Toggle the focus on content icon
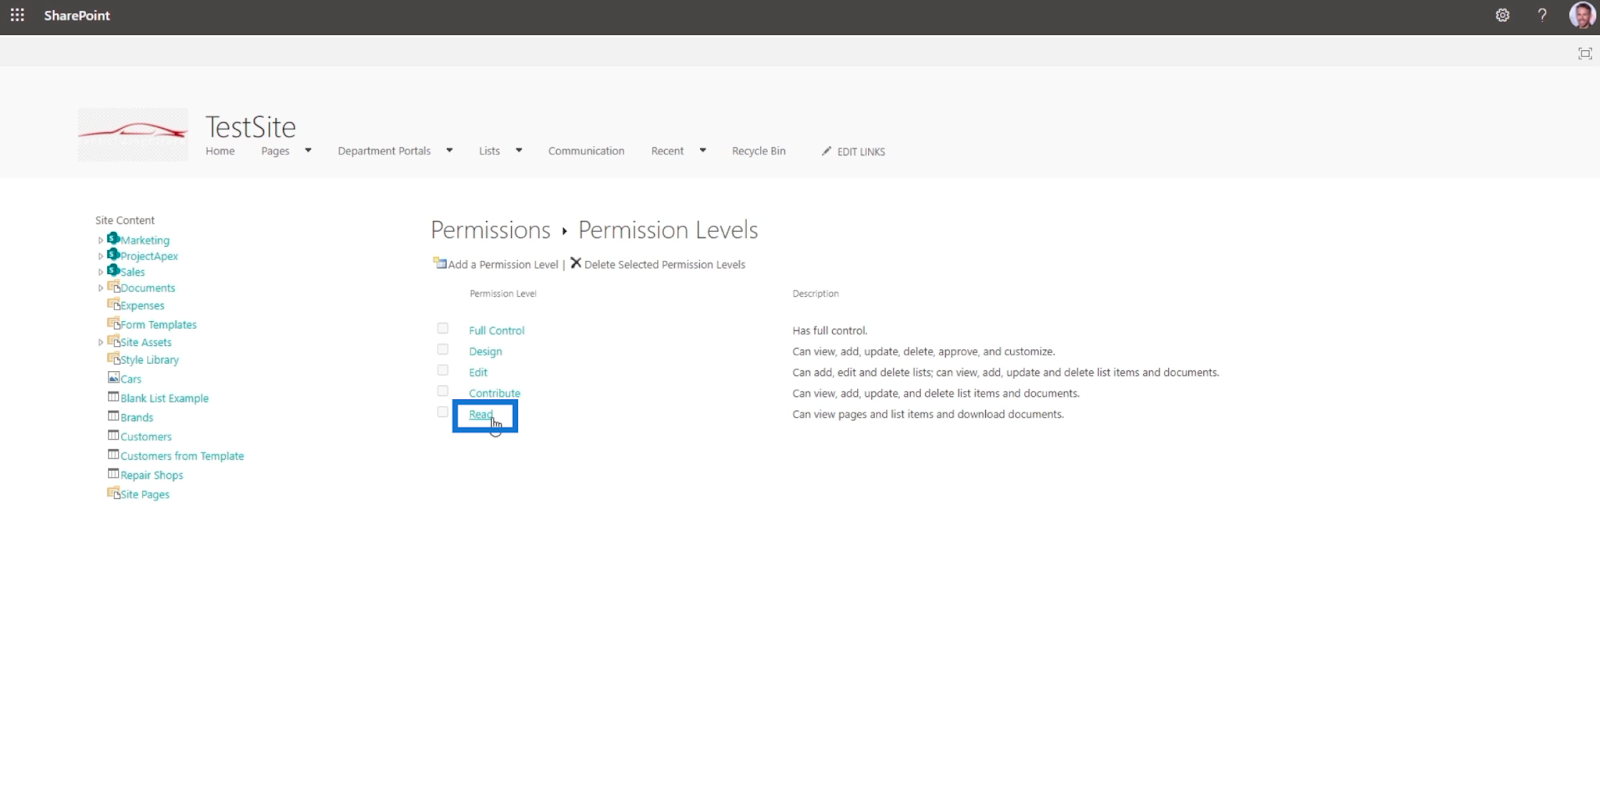The height and width of the screenshot is (799, 1600). 1585,53
